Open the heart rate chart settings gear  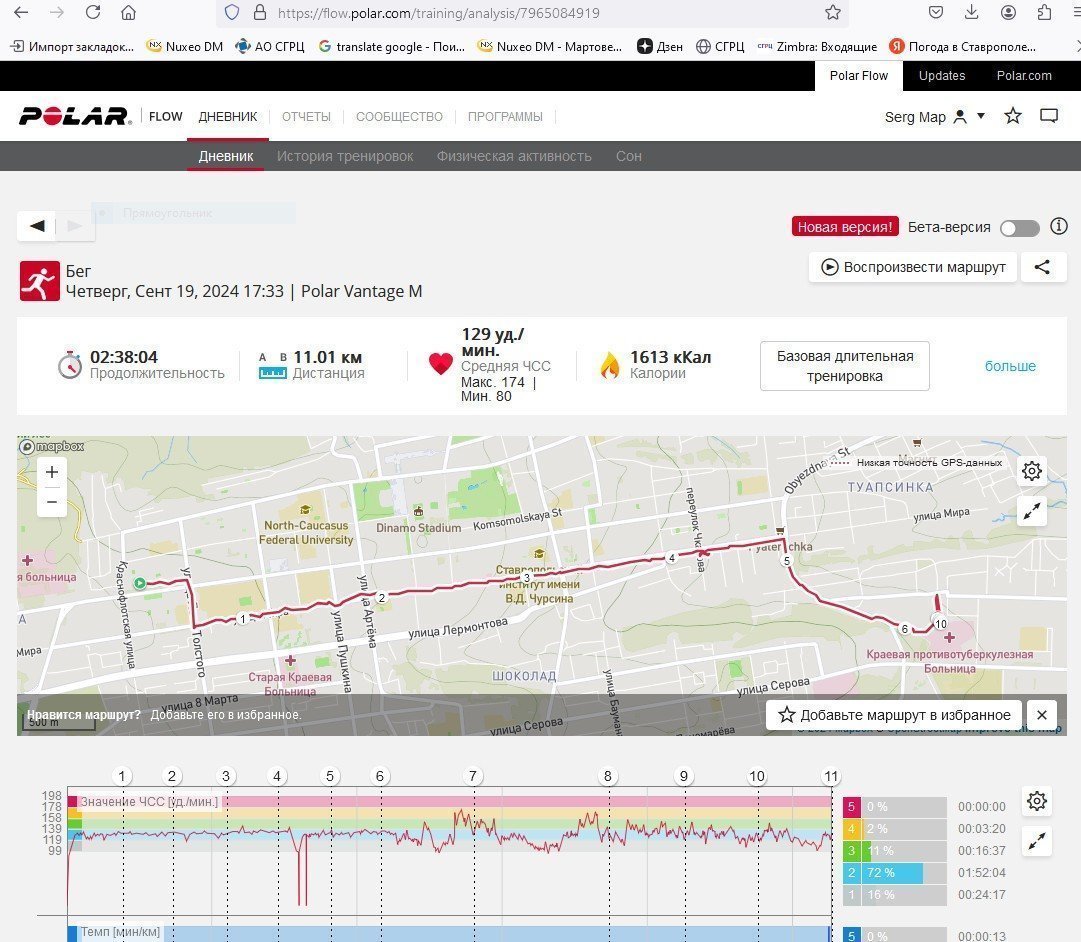(x=1037, y=801)
